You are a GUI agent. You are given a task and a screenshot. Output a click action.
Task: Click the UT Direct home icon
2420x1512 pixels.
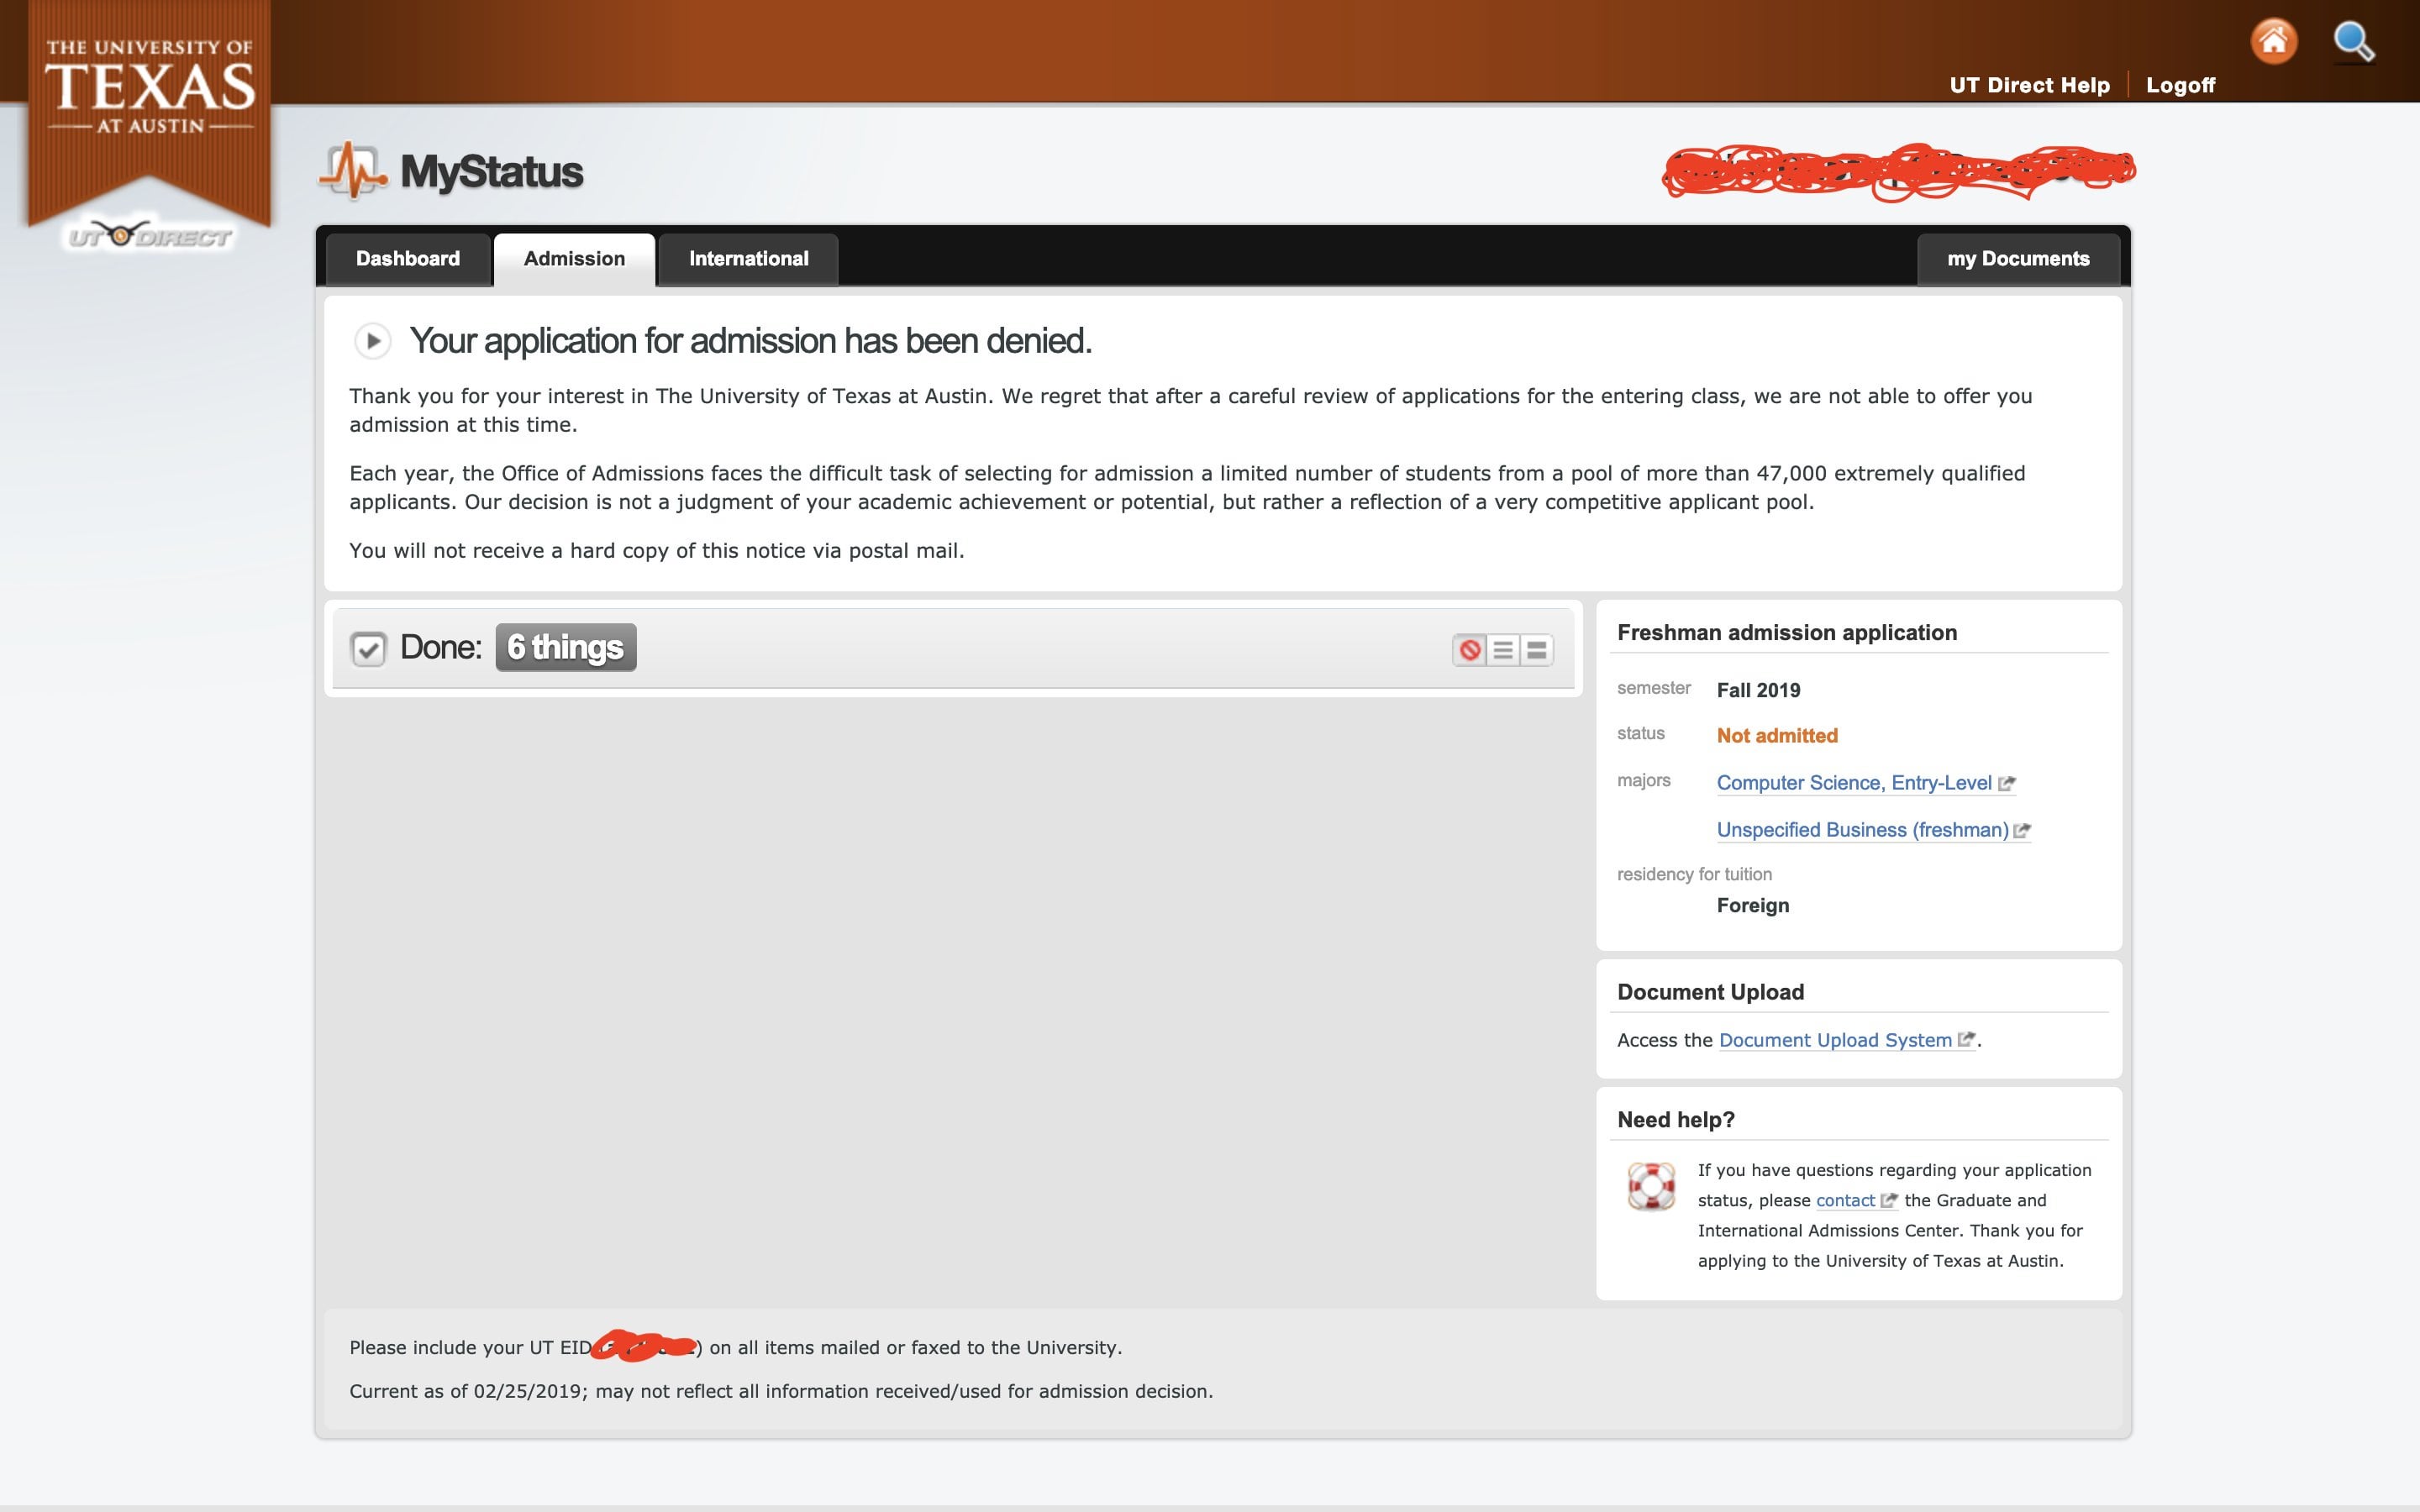(2275, 39)
